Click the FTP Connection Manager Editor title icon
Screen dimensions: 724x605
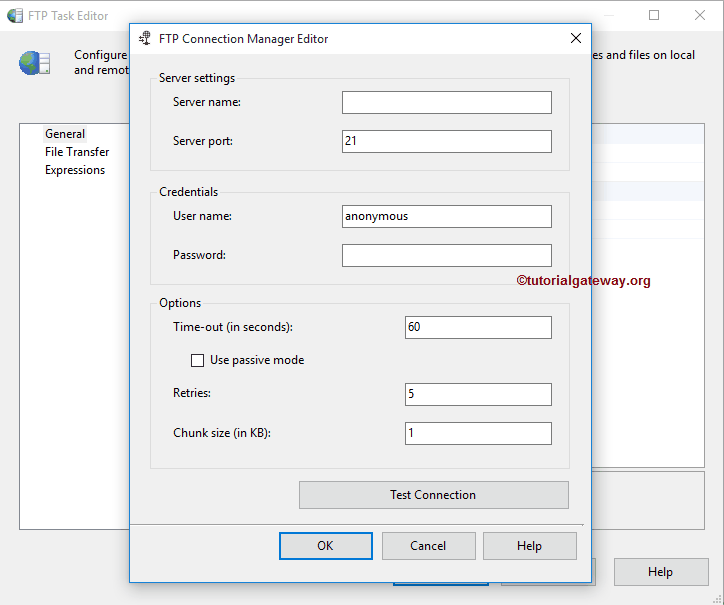point(145,38)
